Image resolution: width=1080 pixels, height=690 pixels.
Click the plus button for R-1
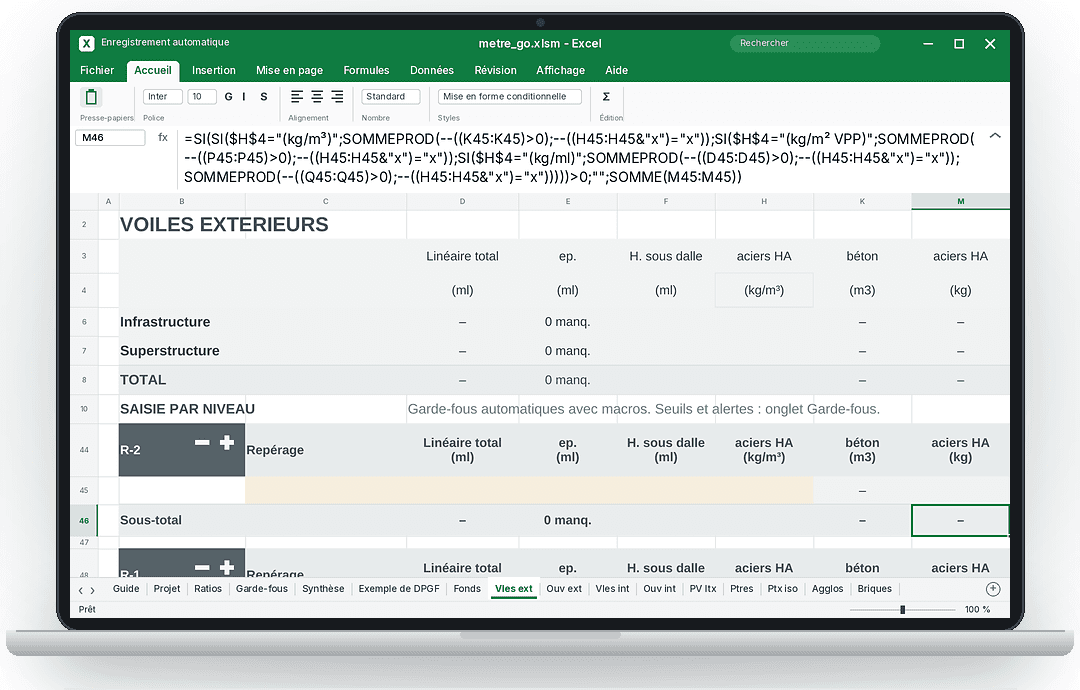pos(227,568)
